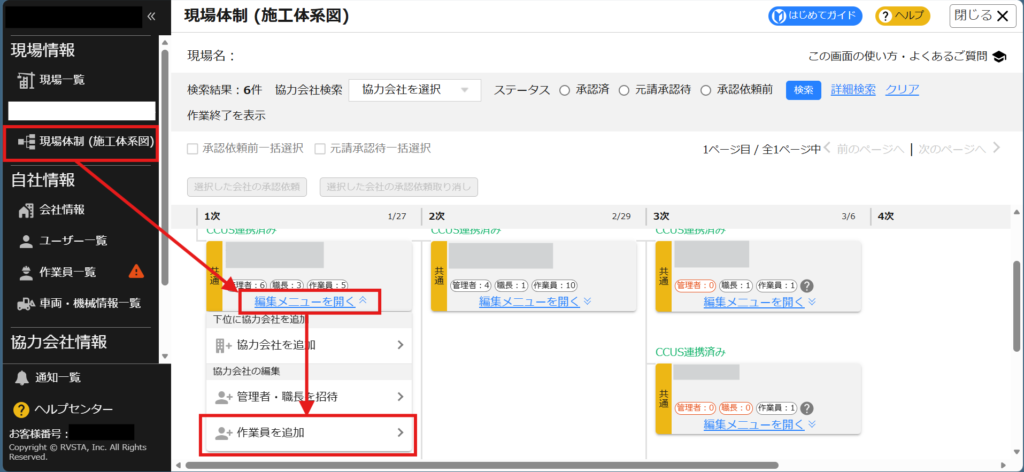Select the 承認依頼前 status radio button
The height and width of the screenshot is (472, 1024).
705,91
